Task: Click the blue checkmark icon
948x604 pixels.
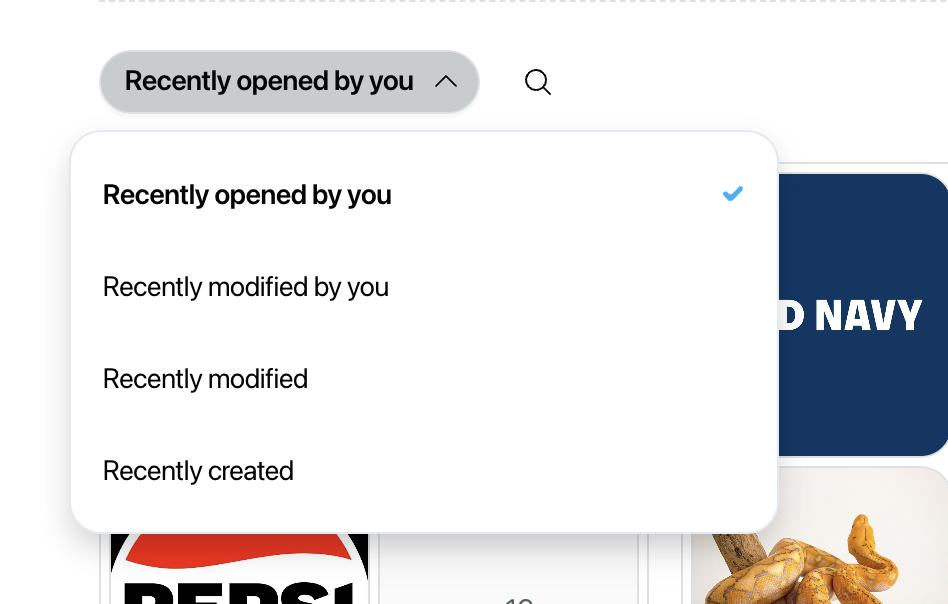Action: point(733,193)
